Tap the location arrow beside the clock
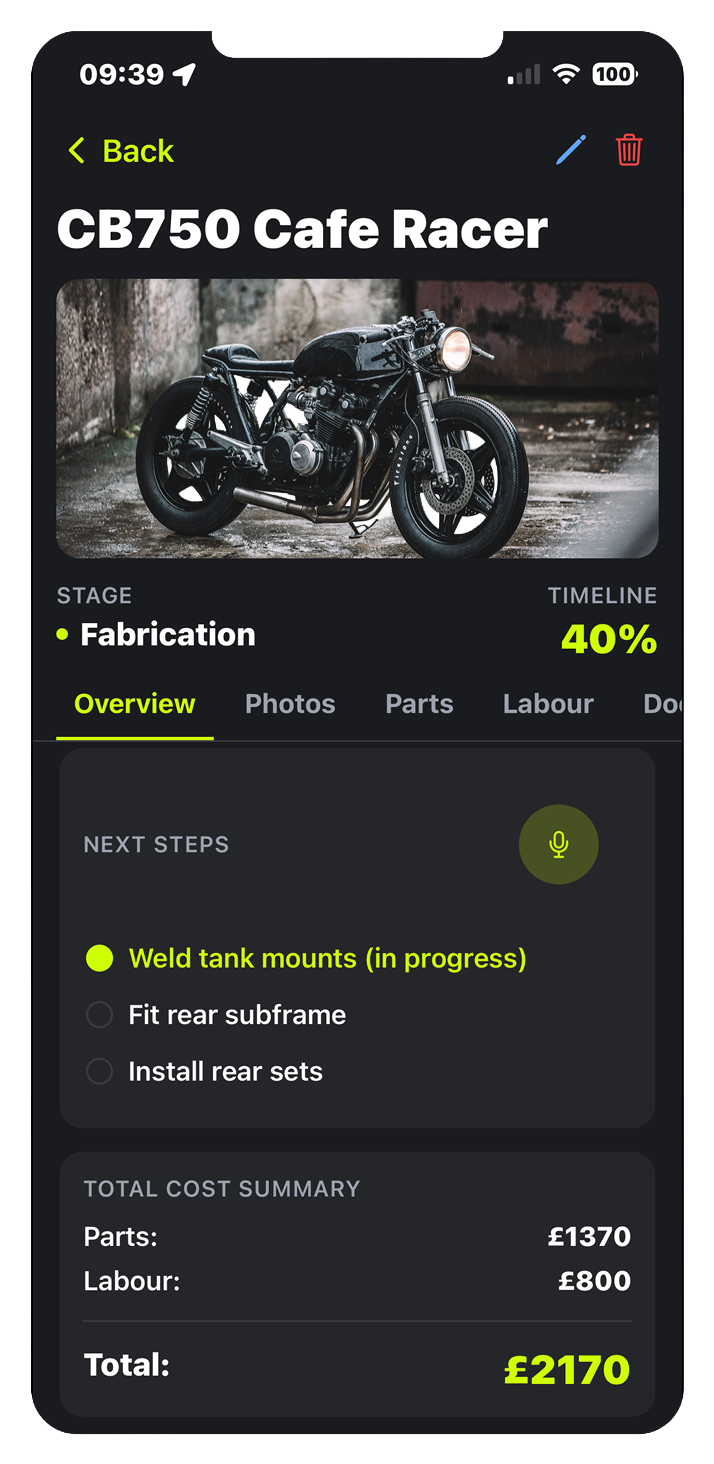714x1464 pixels. [x=184, y=74]
